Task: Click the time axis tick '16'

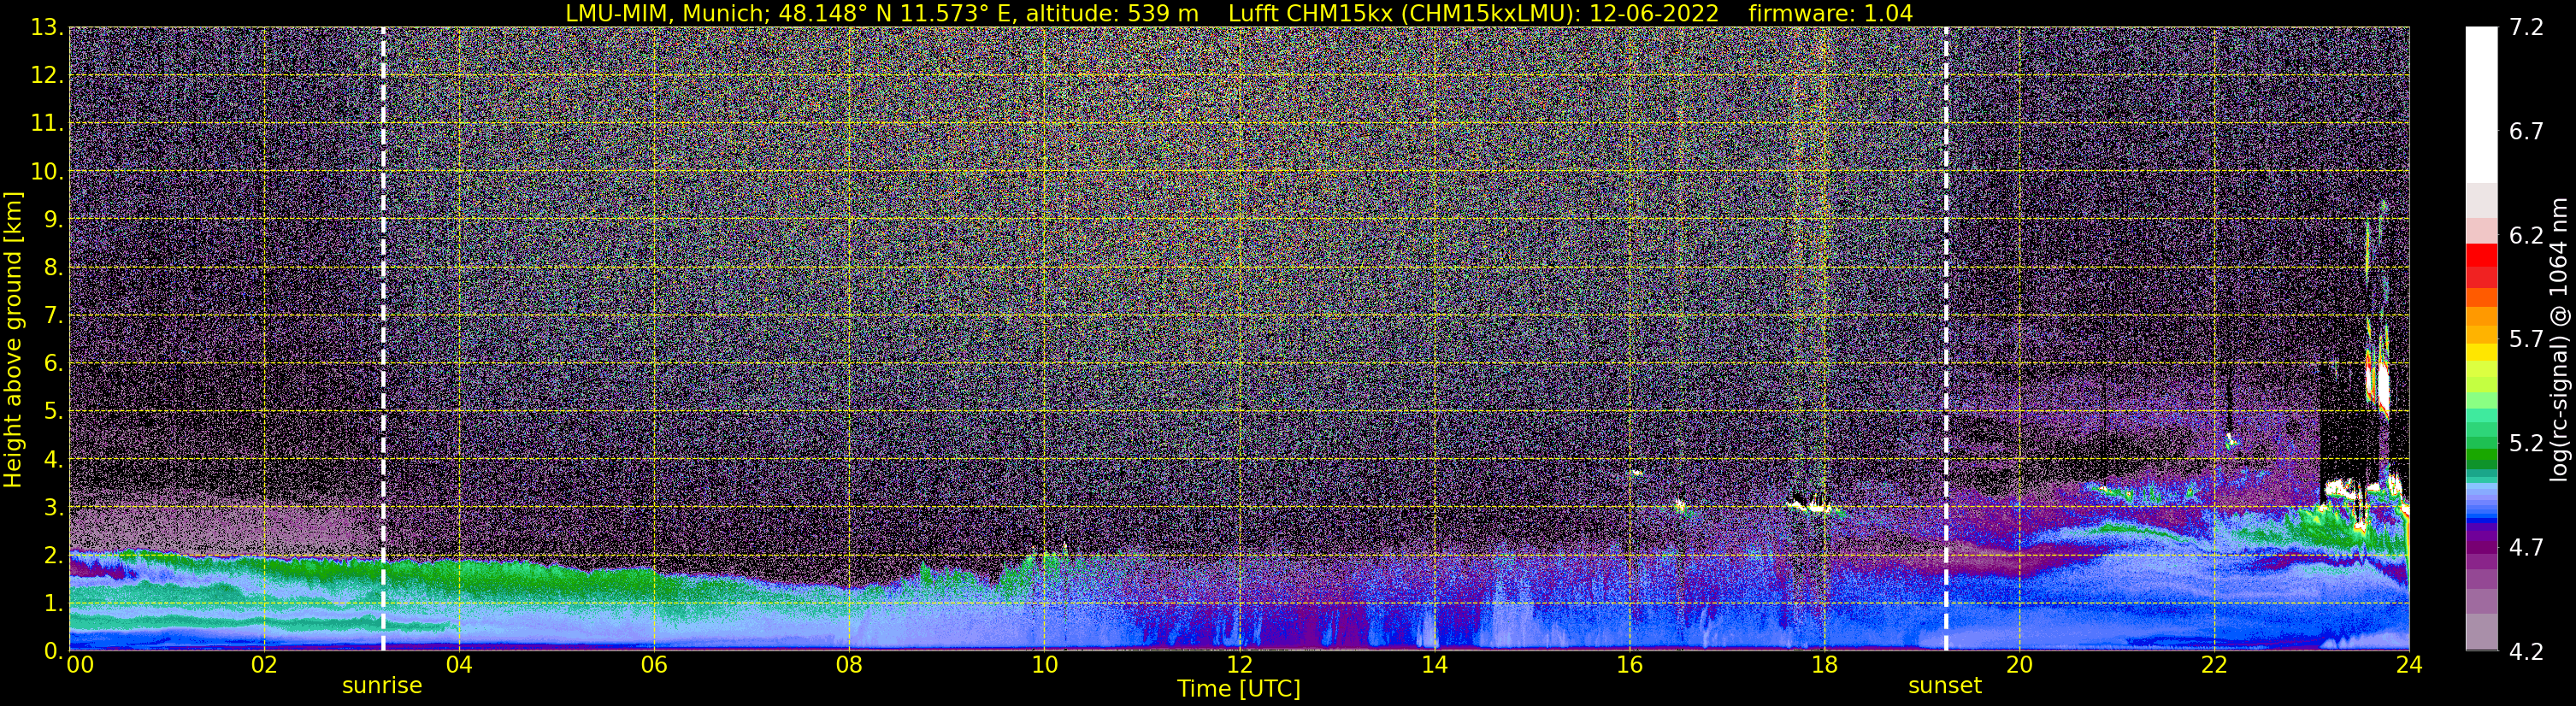Action: tap(1629, 665)
